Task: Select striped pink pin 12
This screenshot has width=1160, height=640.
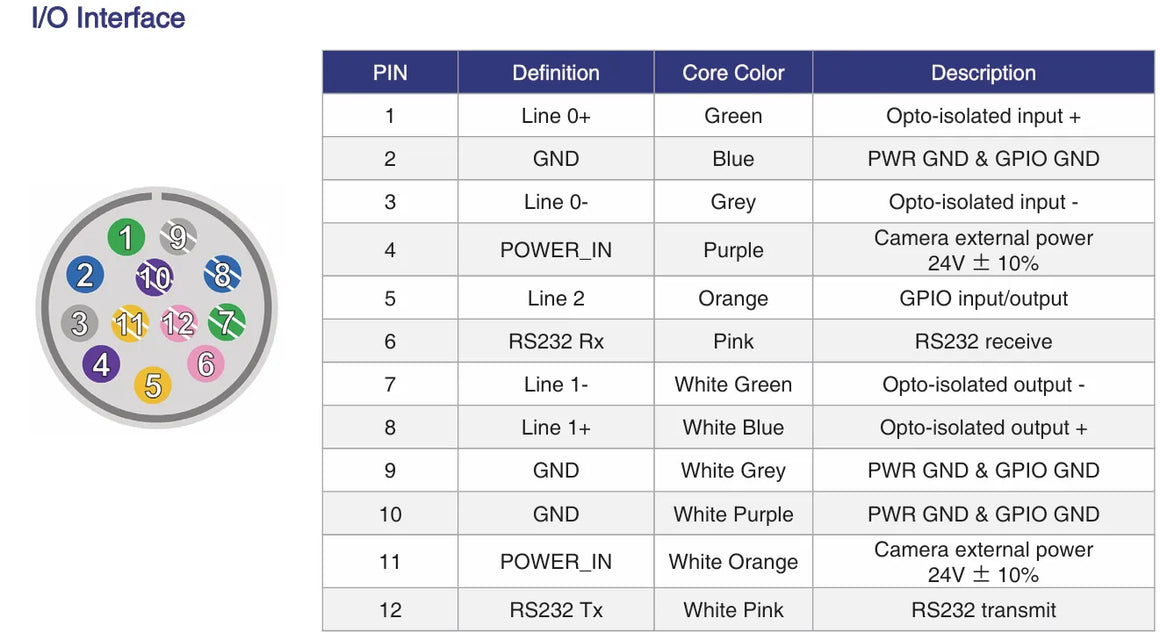Action: (178, 323)
